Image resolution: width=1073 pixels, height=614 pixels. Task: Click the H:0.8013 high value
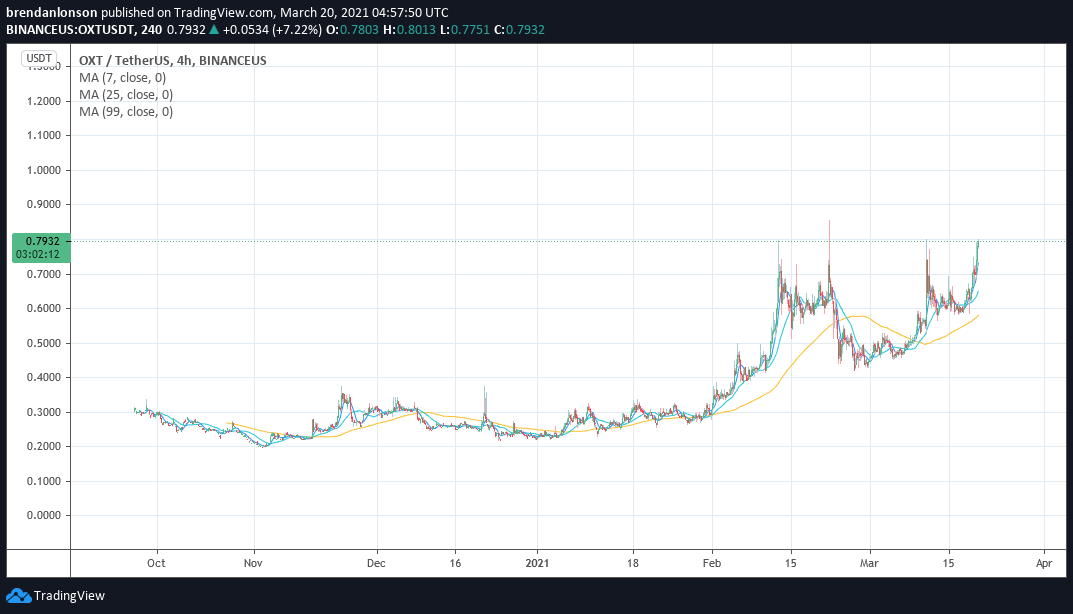[409, 29]
